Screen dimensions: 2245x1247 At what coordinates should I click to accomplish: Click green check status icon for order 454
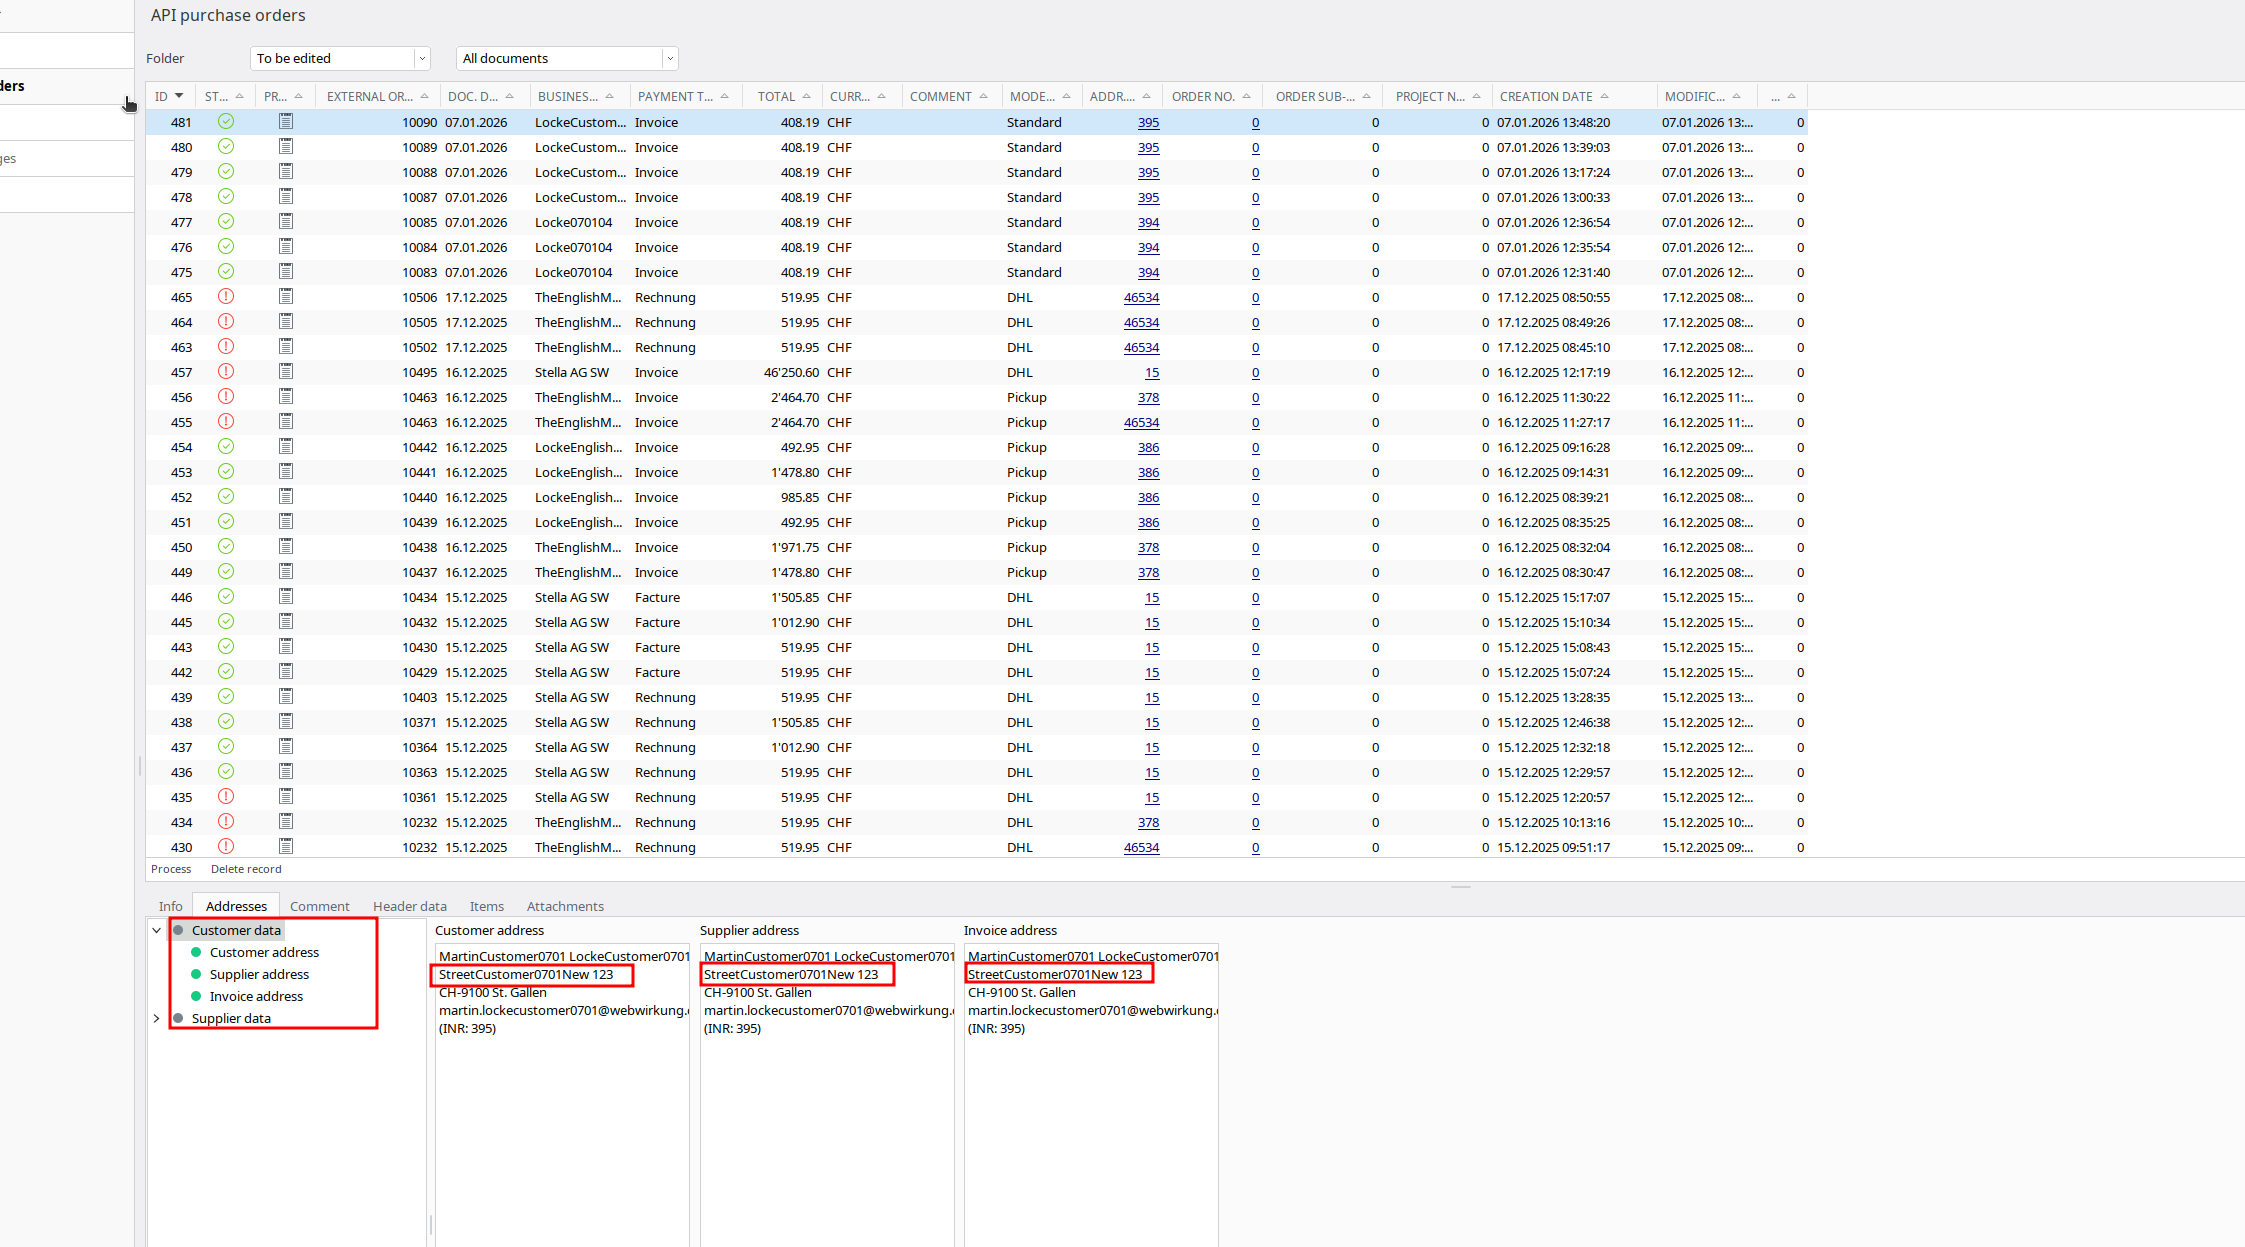[x=226, y=447]
